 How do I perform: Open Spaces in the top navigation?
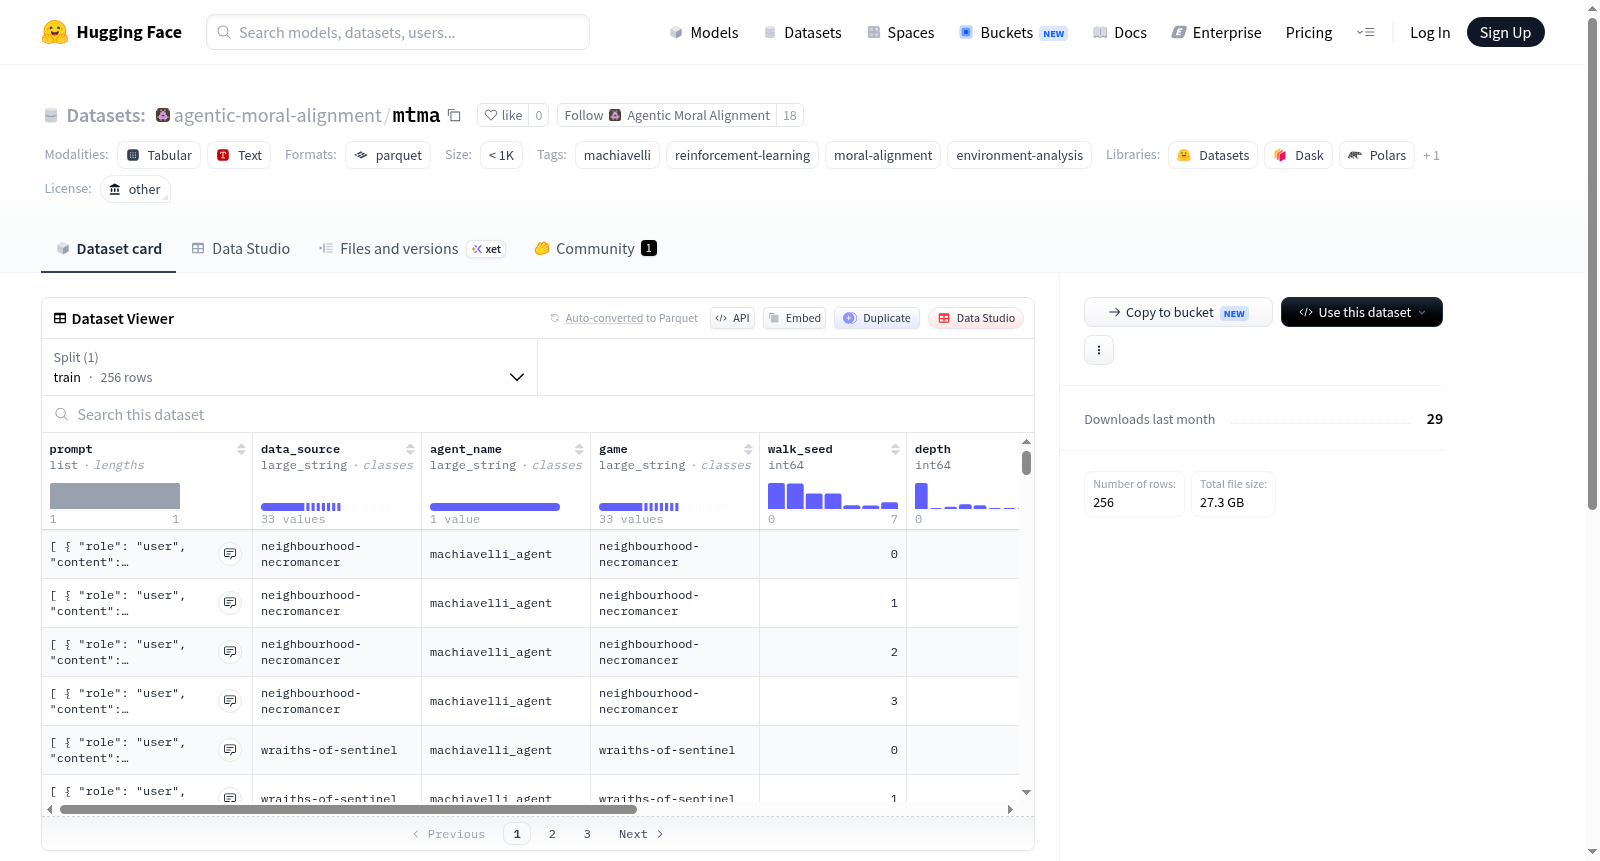[901, 32]
